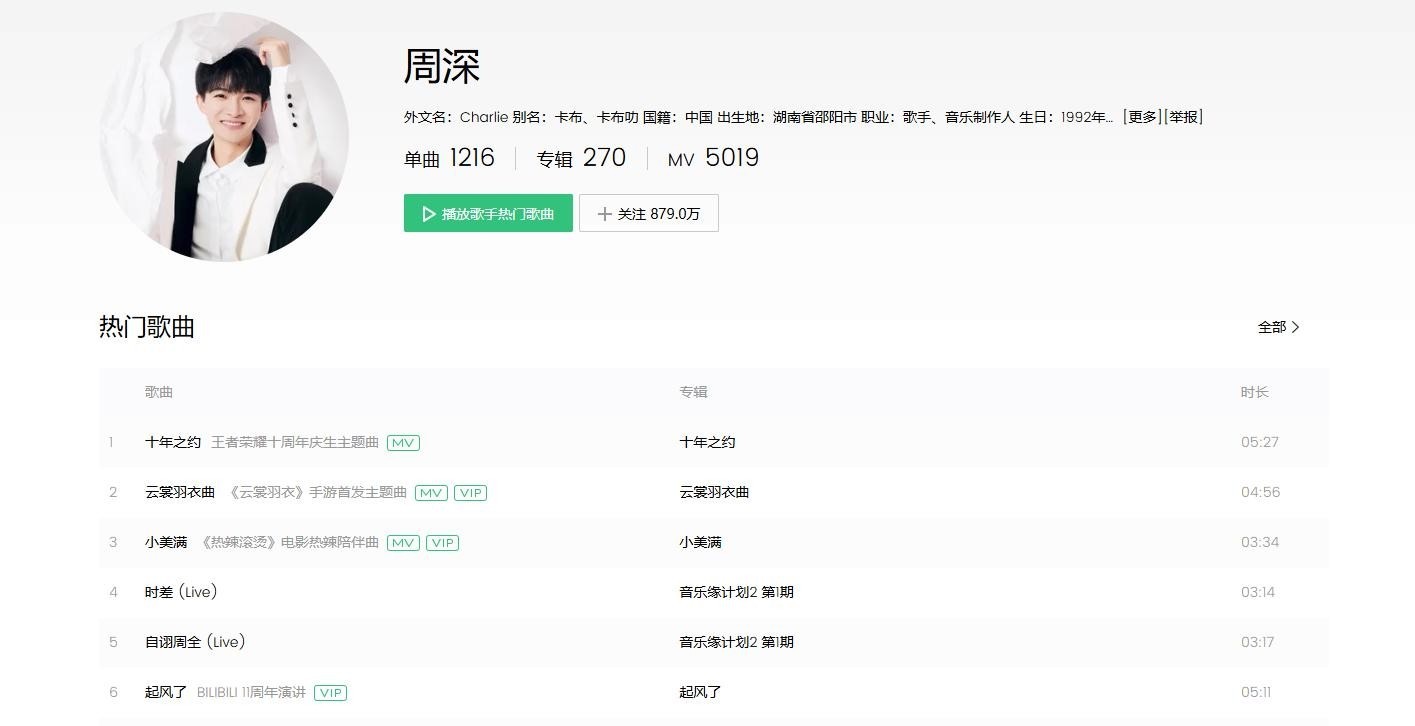Open the 专辑 270 albums tab
Screen dimensions: 1415x726
coord(581,158)
